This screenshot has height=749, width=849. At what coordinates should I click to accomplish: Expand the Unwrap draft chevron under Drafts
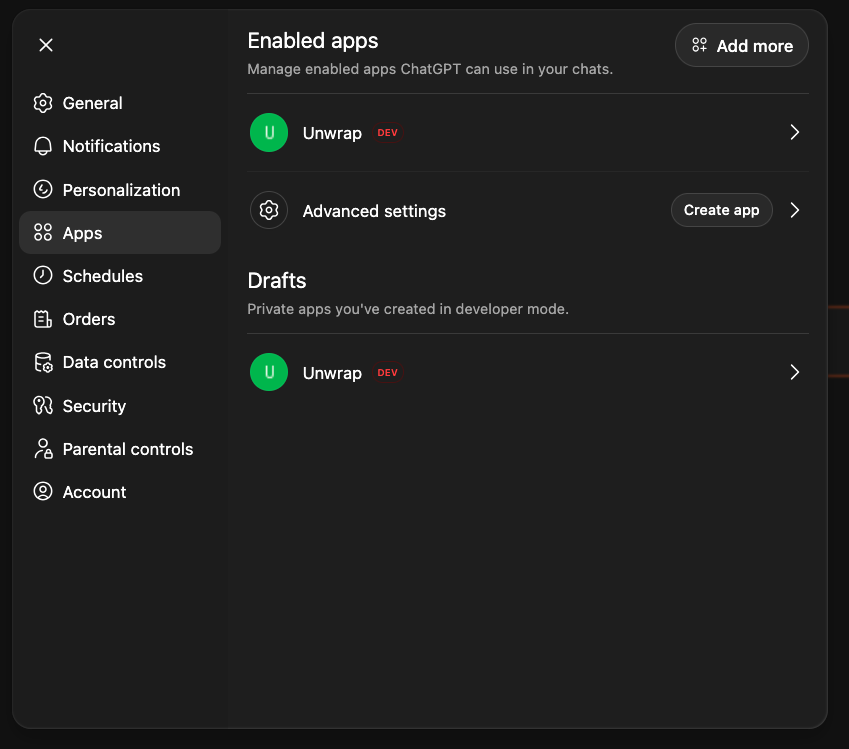(x=795, y=372)
